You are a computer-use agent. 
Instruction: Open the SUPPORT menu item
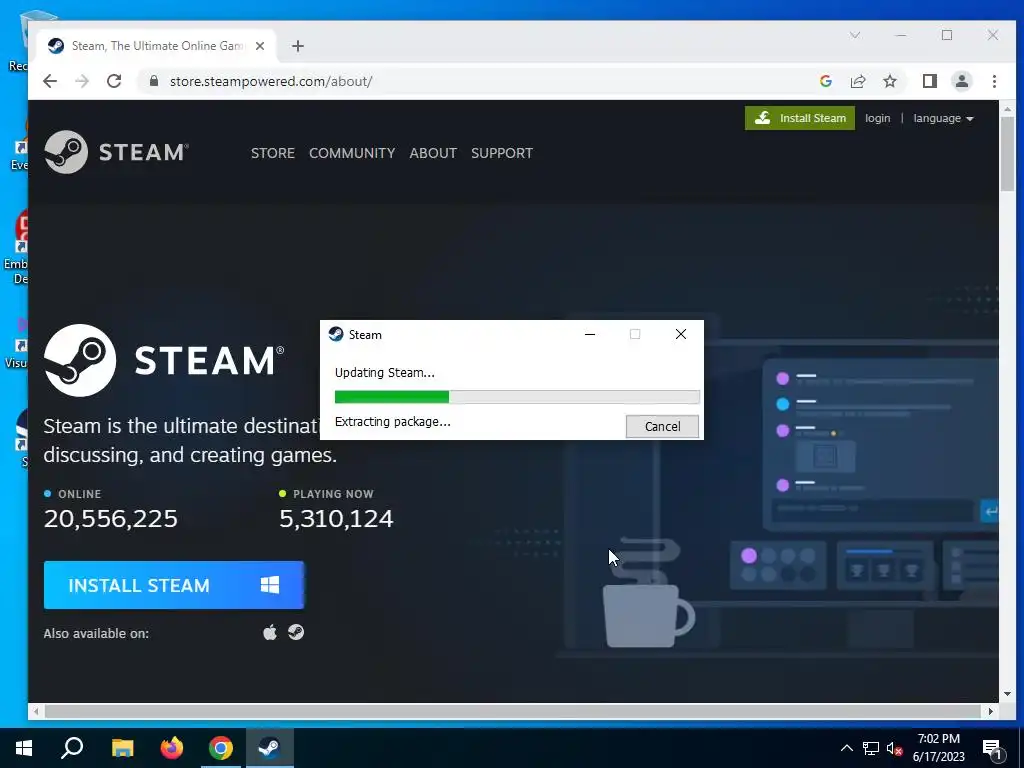(502, 153)
